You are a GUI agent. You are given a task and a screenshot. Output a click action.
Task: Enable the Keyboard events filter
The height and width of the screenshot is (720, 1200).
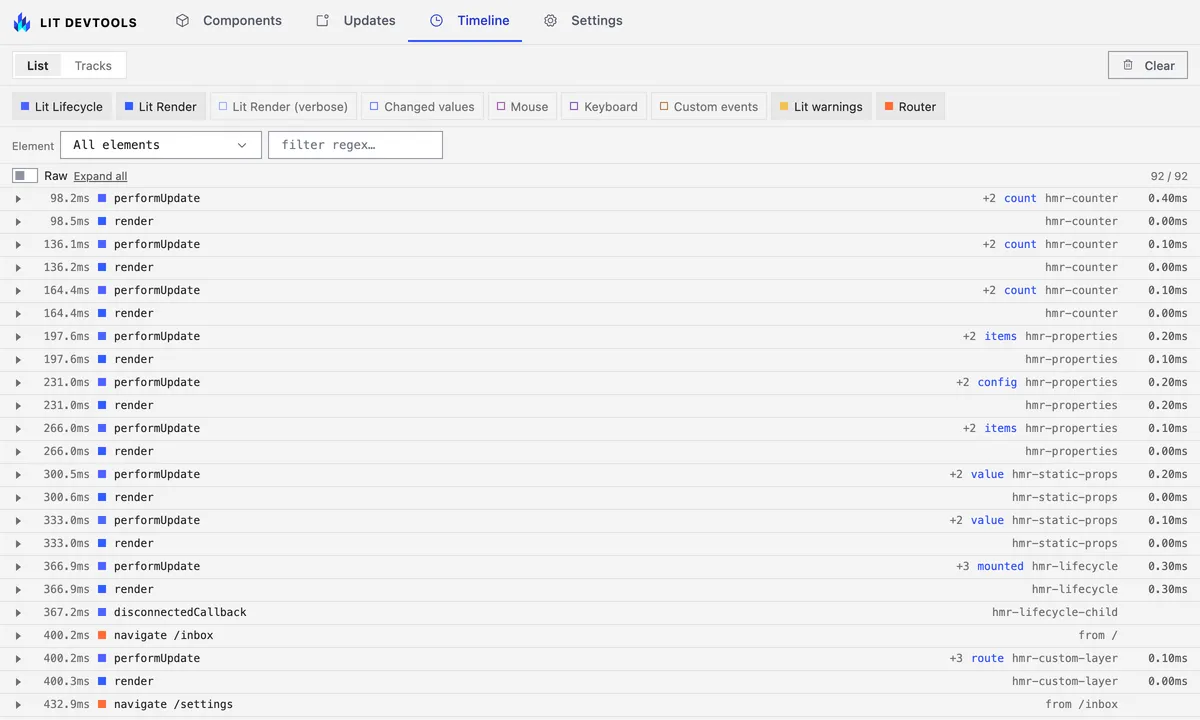coord(604,106)
